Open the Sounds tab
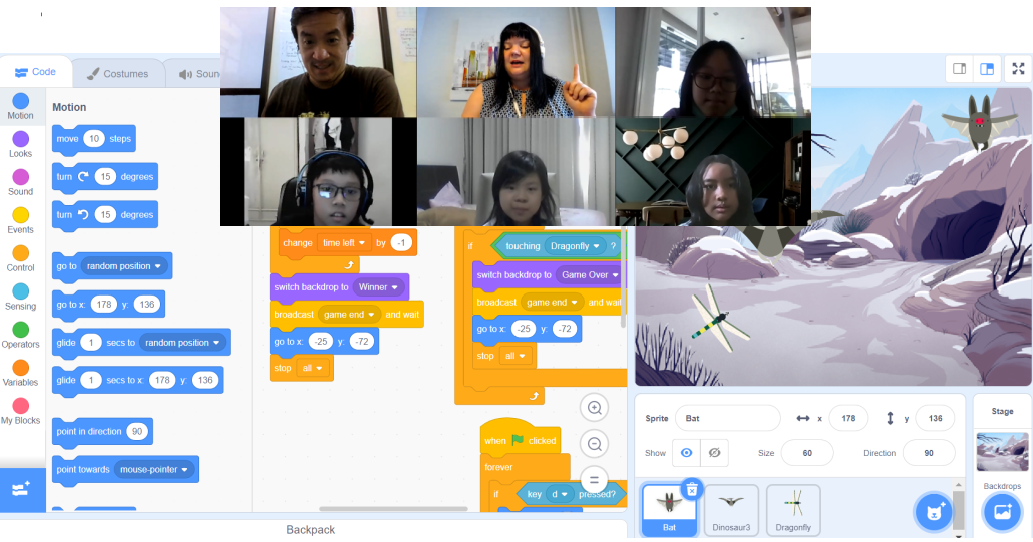Screen dimensions: 1033x542 [192, 74]
